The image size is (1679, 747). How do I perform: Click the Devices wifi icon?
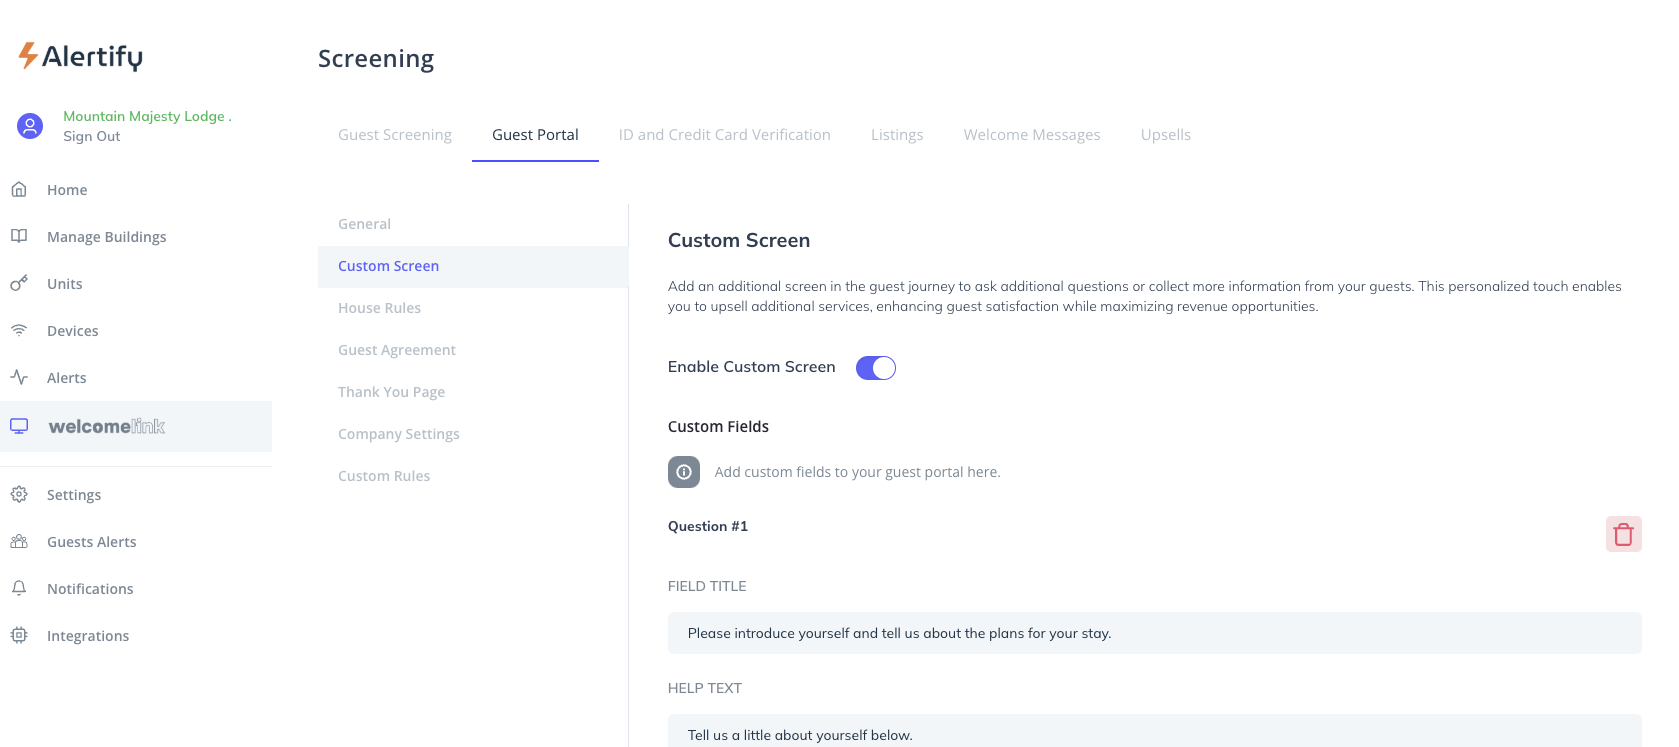pos(19,330)
